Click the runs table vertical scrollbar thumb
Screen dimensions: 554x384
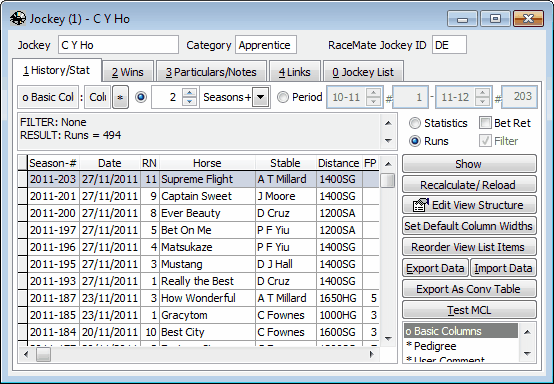click(x=388, y=180)
